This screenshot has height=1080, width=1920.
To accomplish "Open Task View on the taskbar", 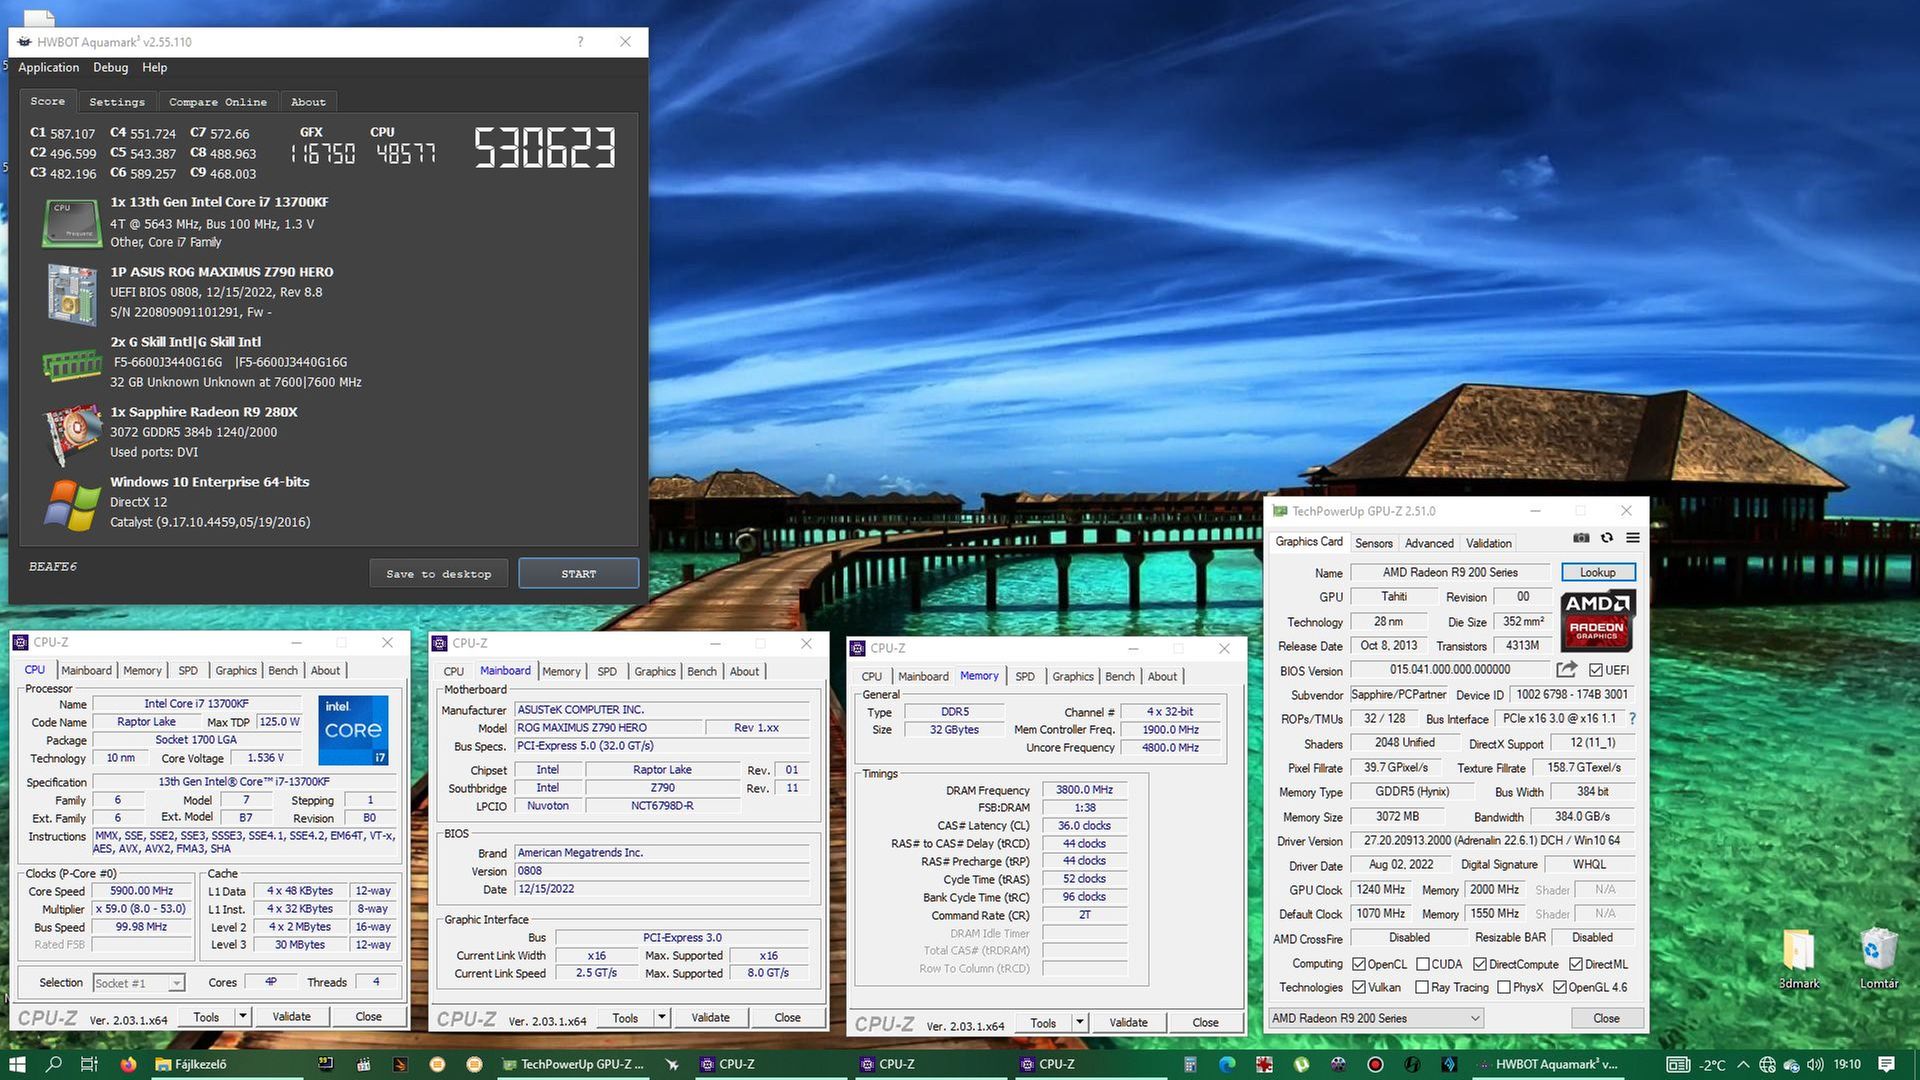I will (x=89, y=1064).
